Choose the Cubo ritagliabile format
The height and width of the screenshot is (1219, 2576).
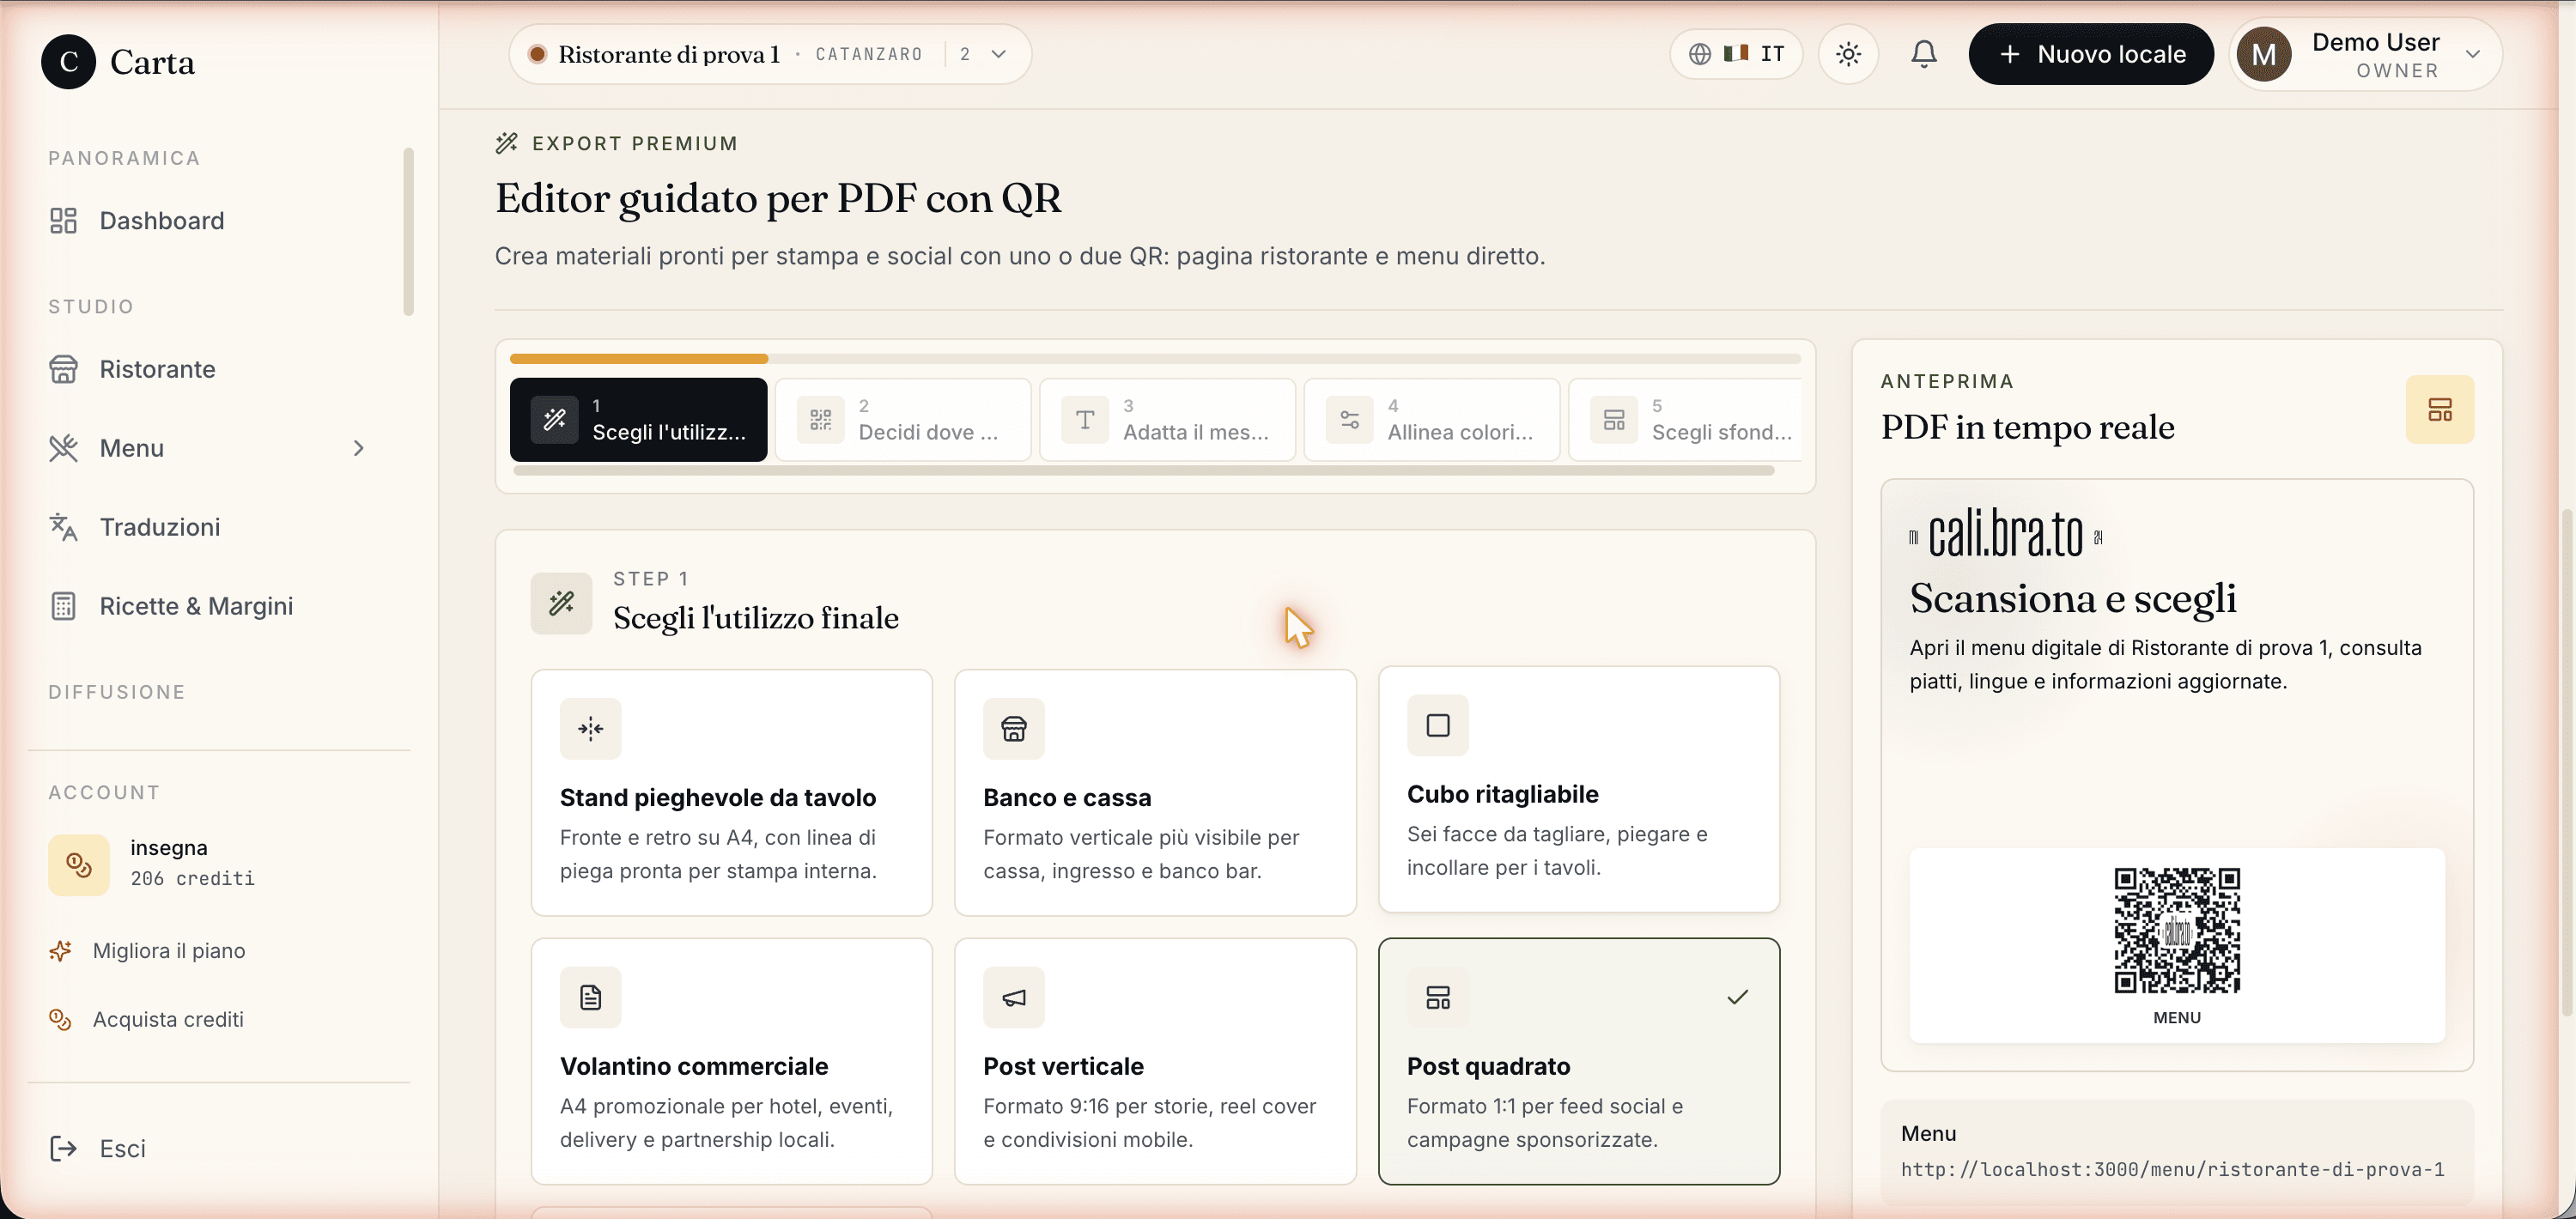click(x=1578, y=789)
